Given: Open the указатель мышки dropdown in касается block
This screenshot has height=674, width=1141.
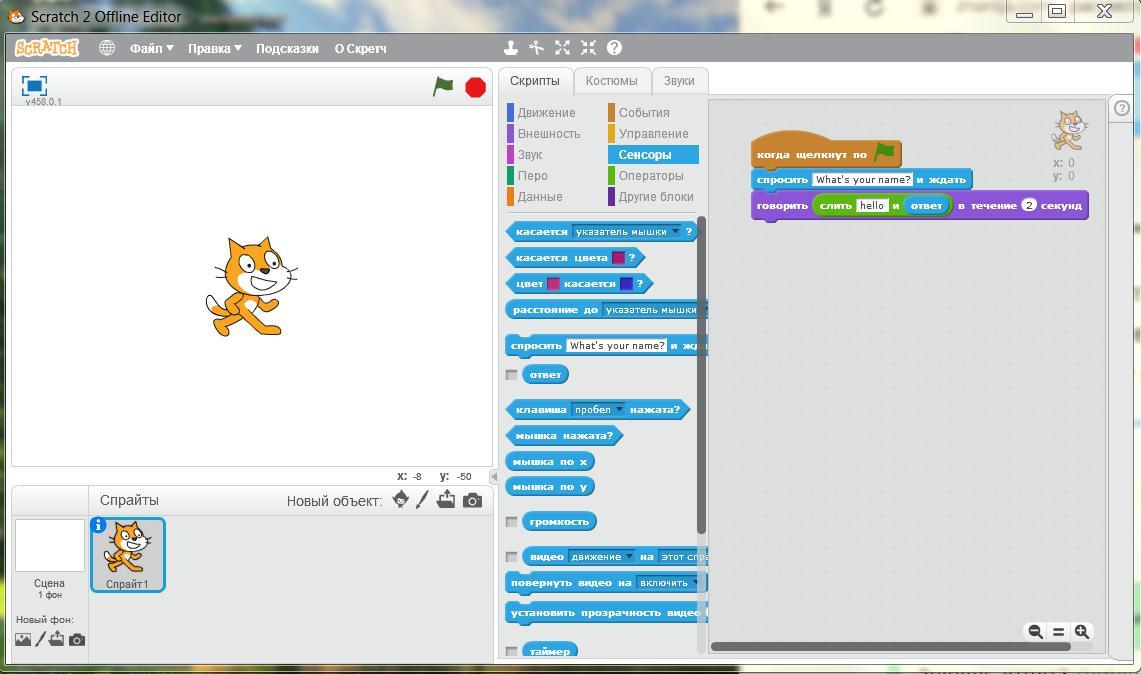Looking at the screenshot, I should point(627,231).
